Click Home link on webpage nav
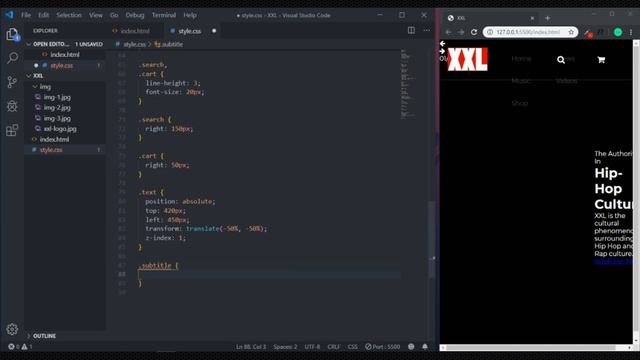 coord(521,59)
